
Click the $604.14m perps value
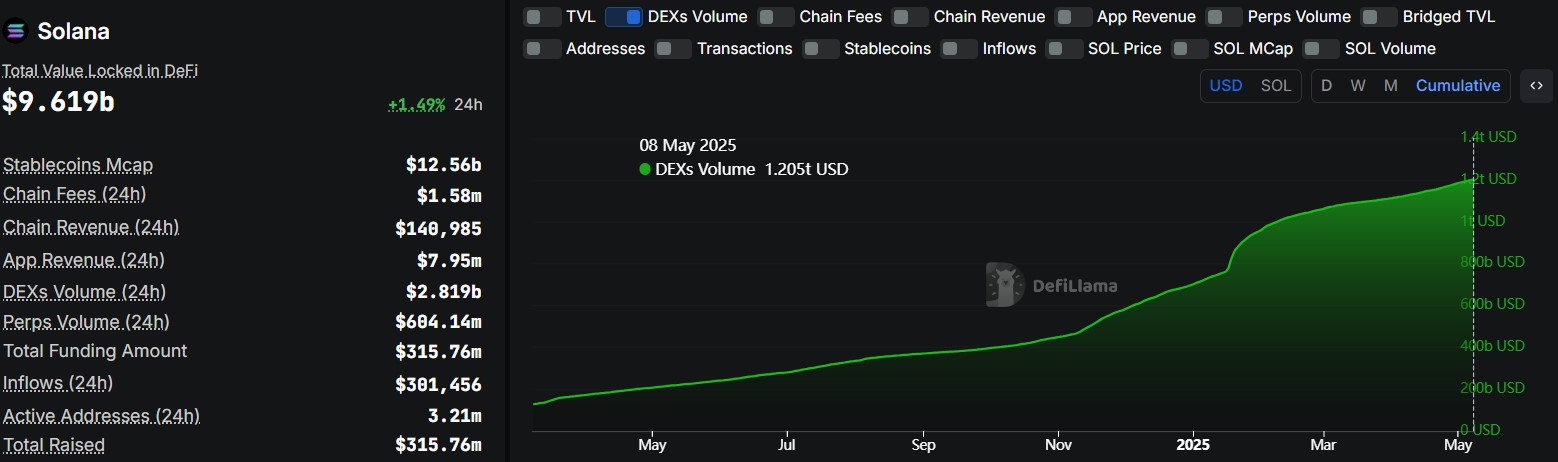(x=438, y=322)
